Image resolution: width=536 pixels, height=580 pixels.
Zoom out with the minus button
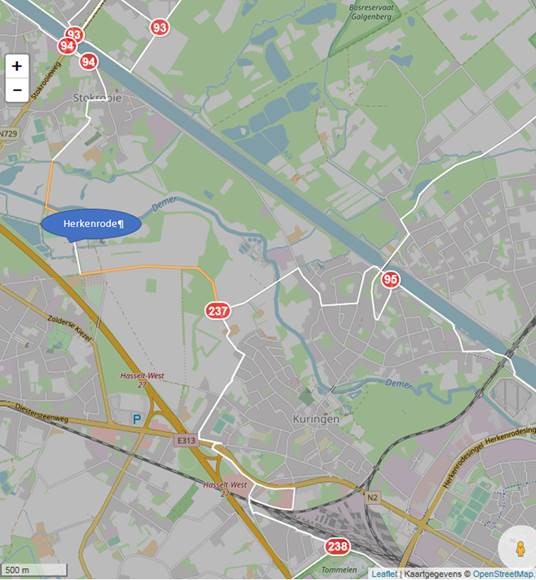pos(17,90)
